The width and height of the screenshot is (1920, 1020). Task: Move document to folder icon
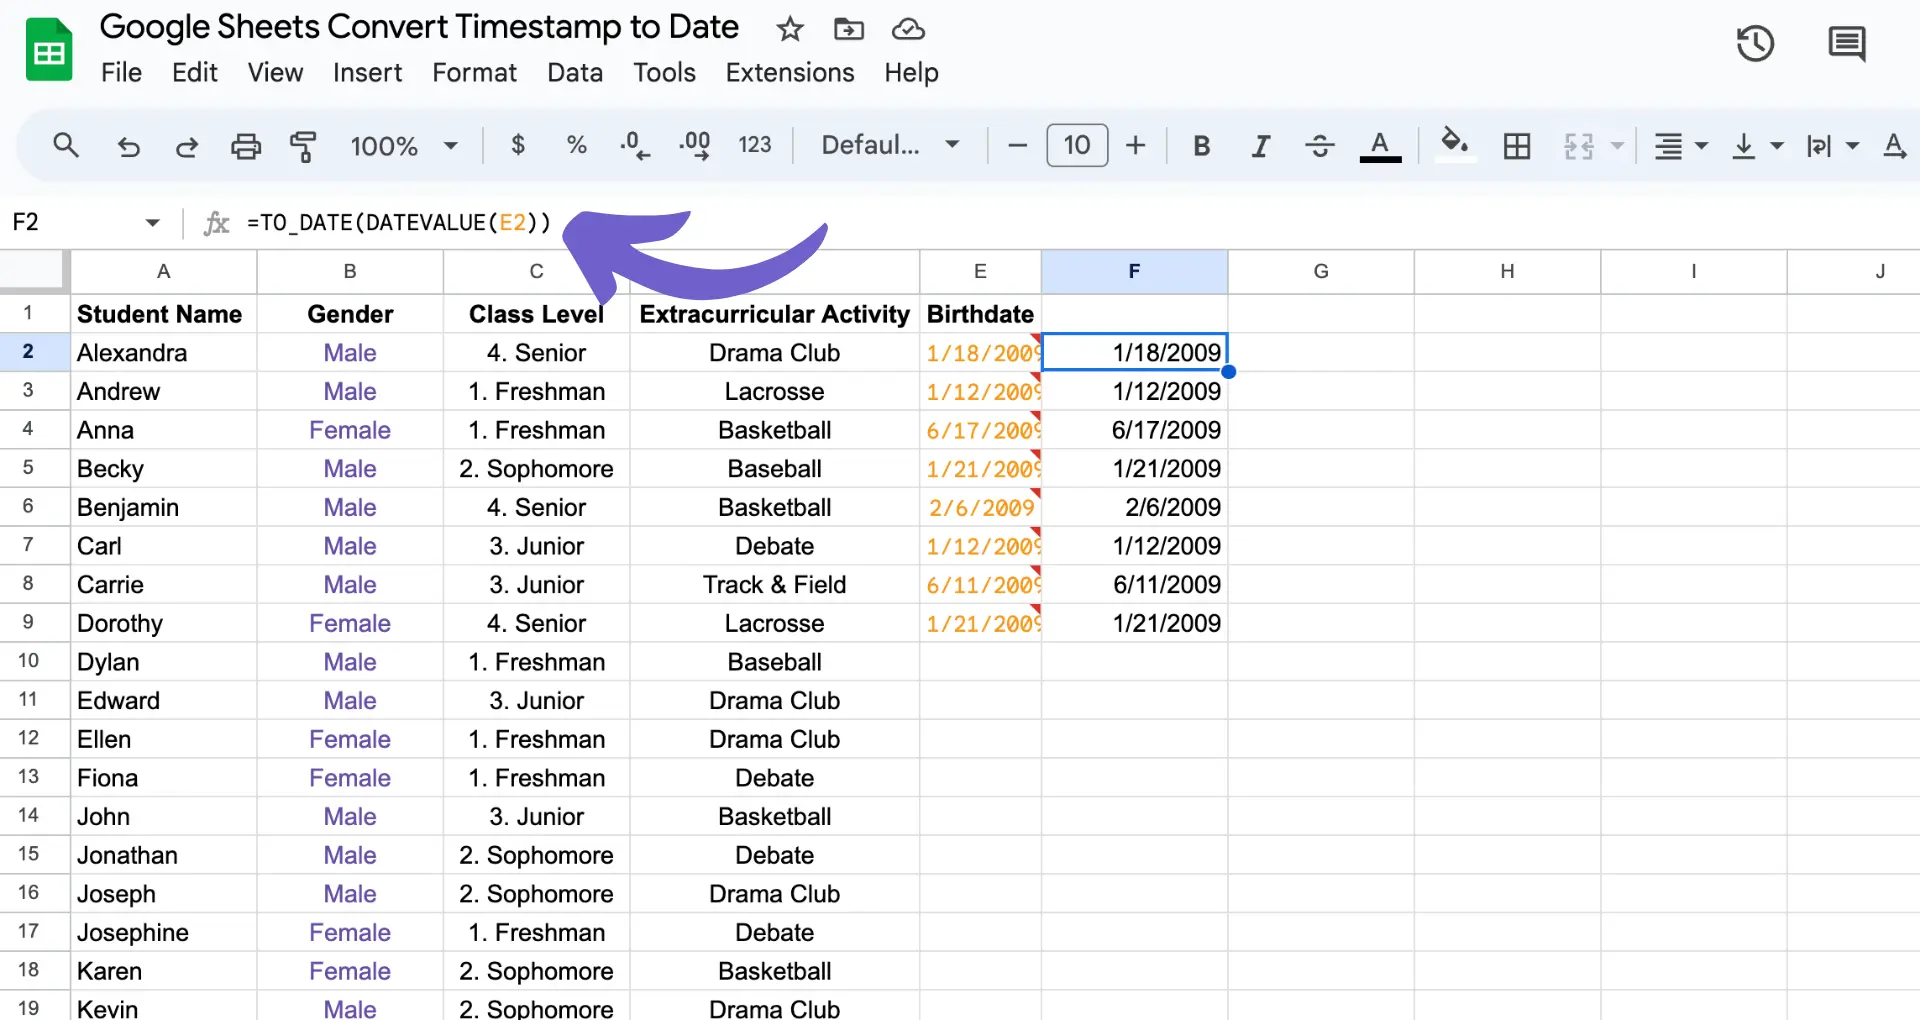[849, 29]
